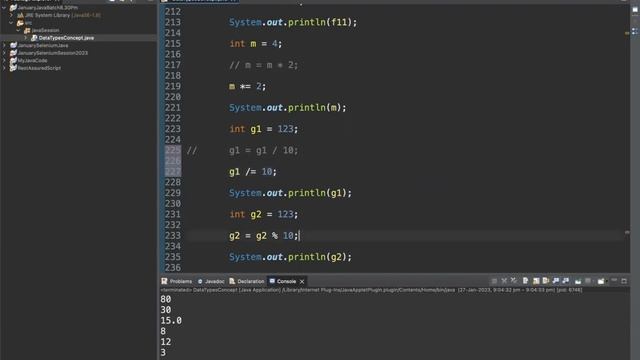Switch to the Javadoc tab

pos(211,281)
